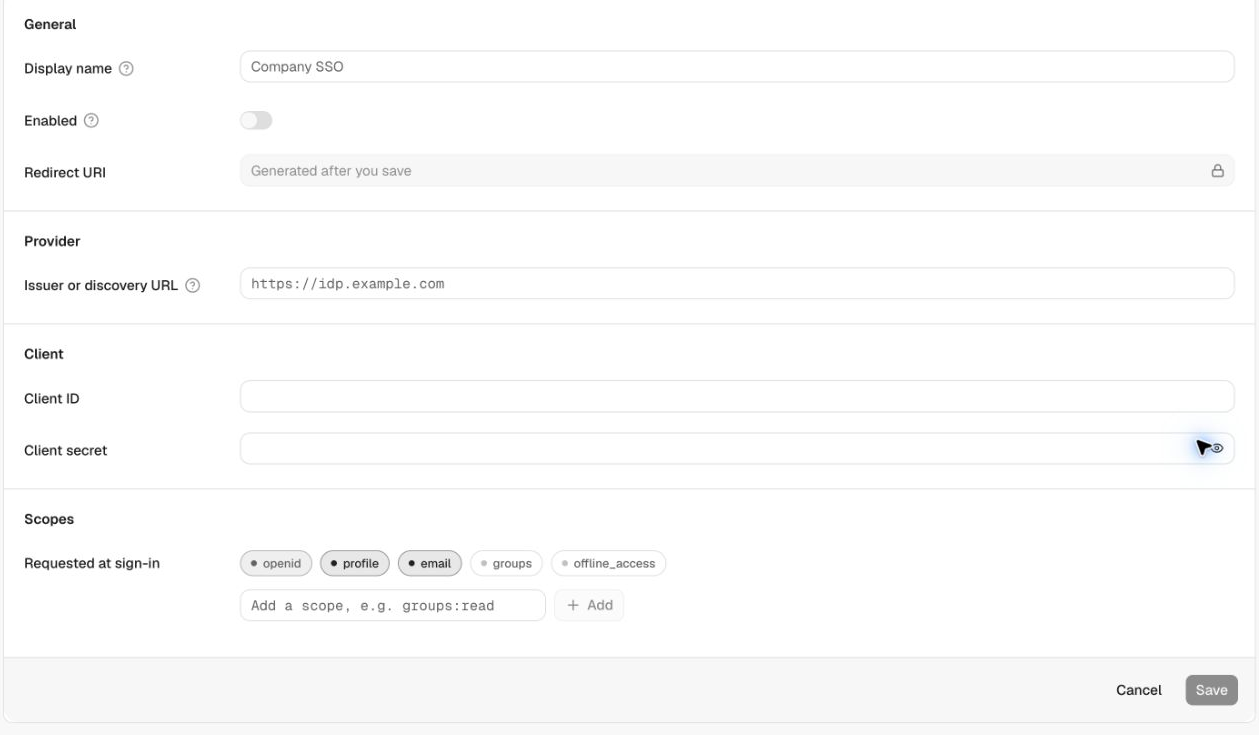The width and height of the screenshot is (1259, 735).
Task: Click the Provider section heading
Action: 52,242
